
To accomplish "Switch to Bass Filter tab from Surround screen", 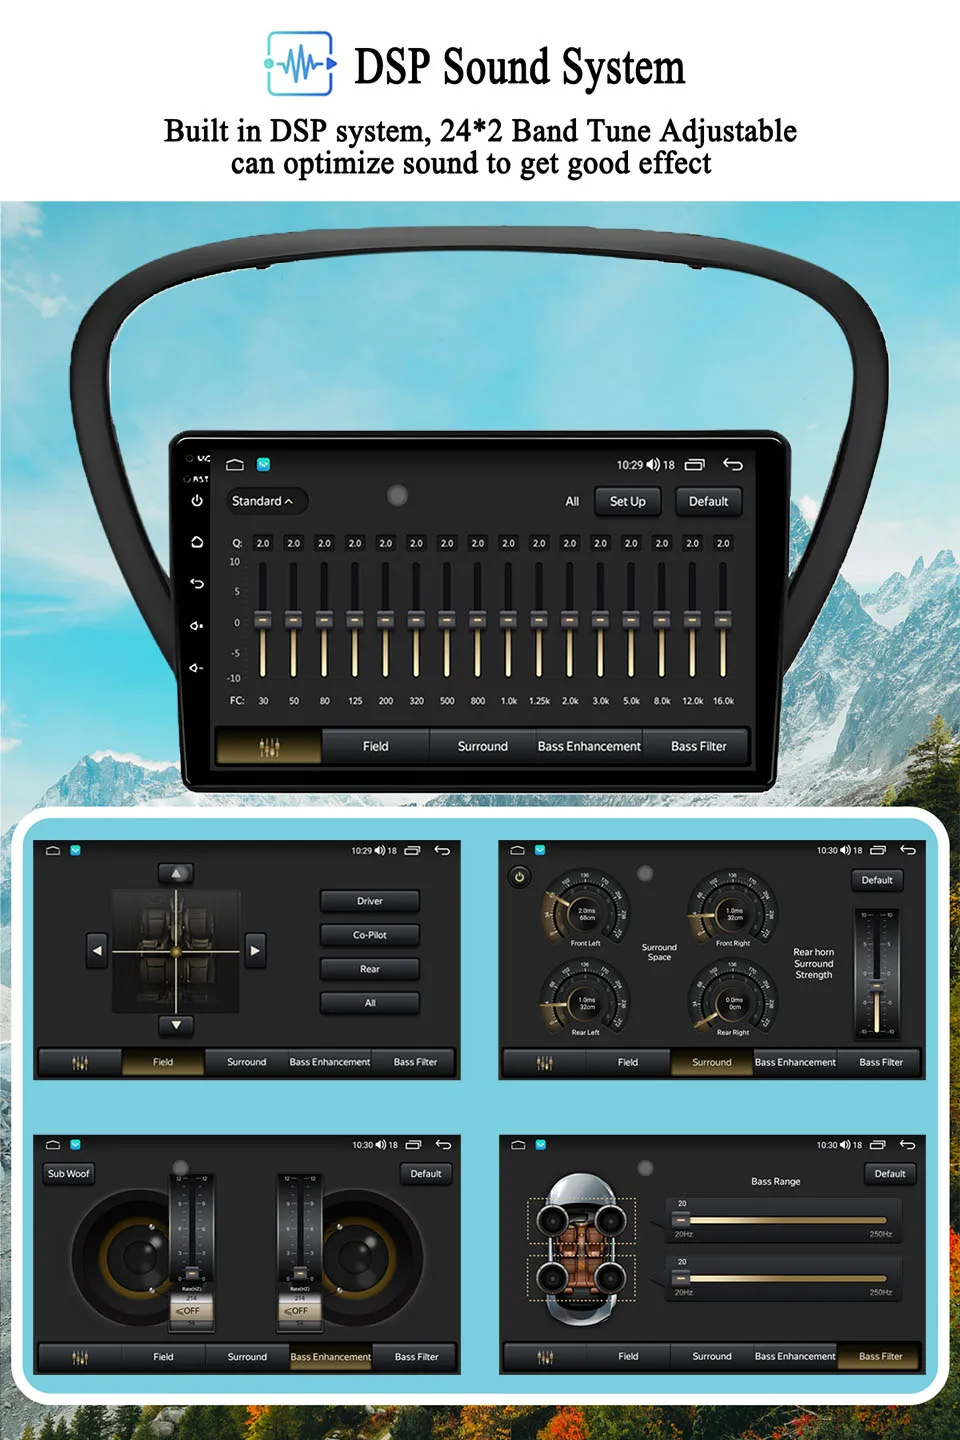I will tap(881, 1062).
